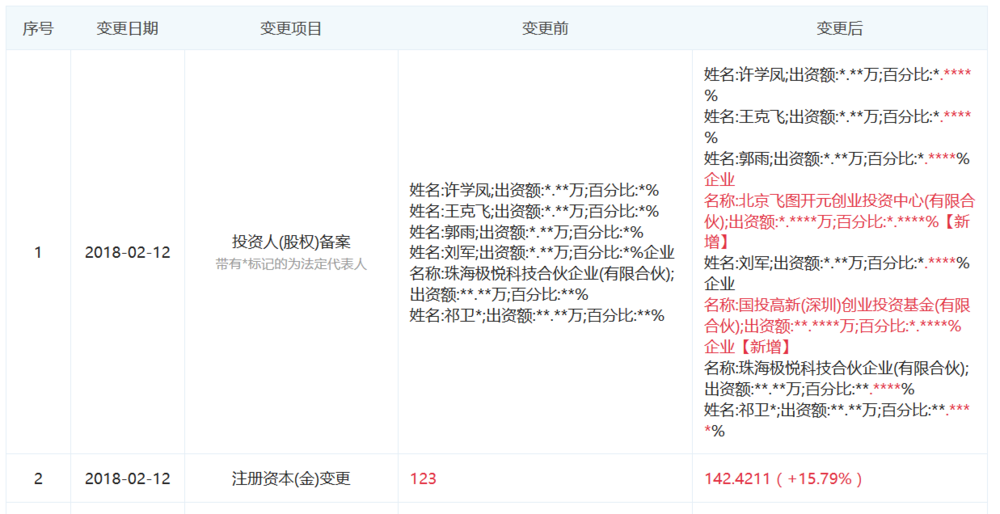This screenshot has height=514, width=1000.
Task: Click serial number 1 cell
Action: (38, 253)
